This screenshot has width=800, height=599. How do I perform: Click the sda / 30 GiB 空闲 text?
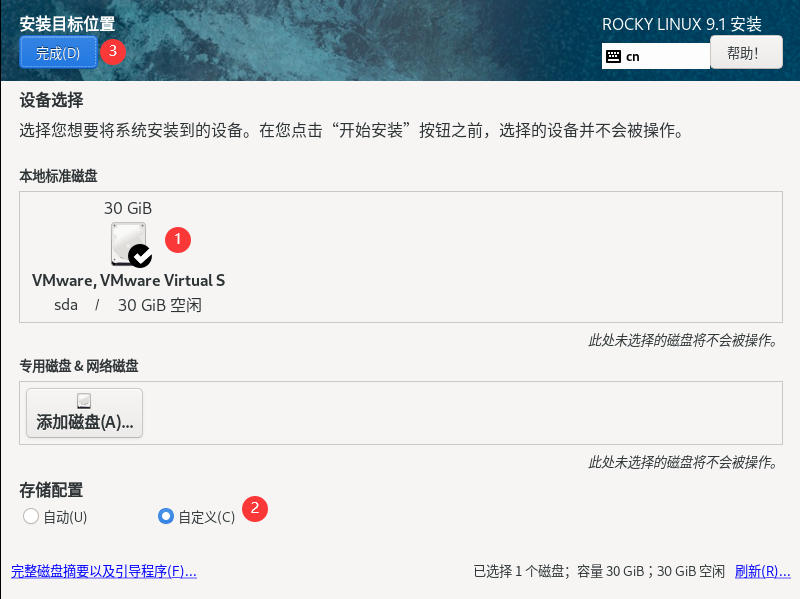pos(128,305)
